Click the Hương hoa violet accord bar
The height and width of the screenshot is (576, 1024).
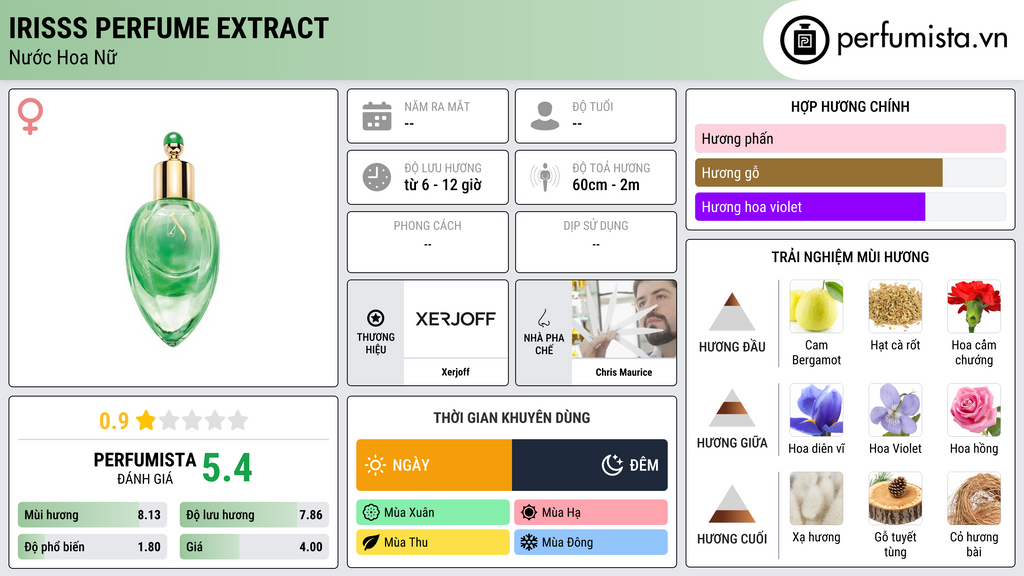[850, 206]
